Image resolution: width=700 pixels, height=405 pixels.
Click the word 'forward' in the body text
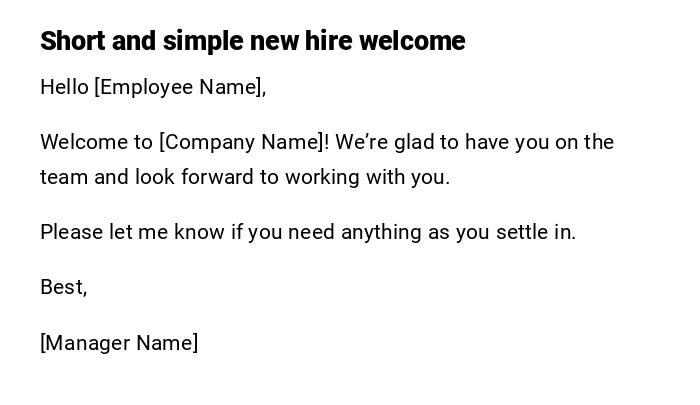pos(208,177)
